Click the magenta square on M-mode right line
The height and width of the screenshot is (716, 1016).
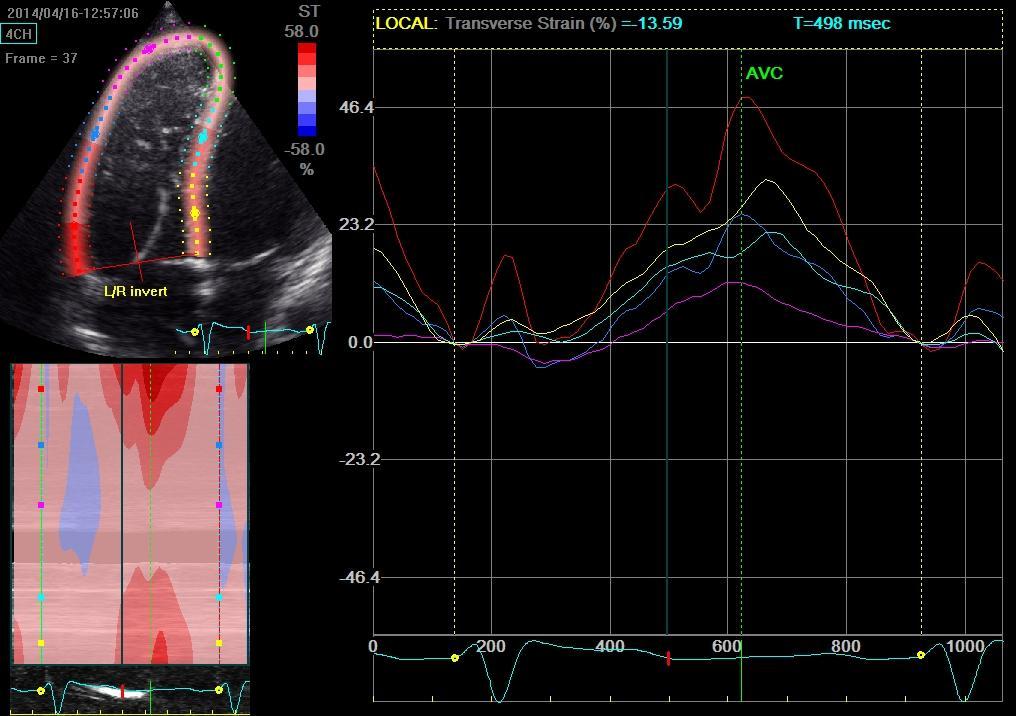point(219,505)
